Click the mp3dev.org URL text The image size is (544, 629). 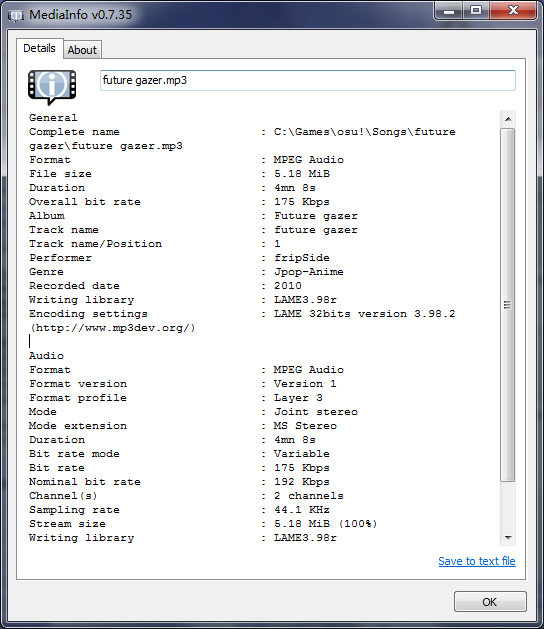112,328
